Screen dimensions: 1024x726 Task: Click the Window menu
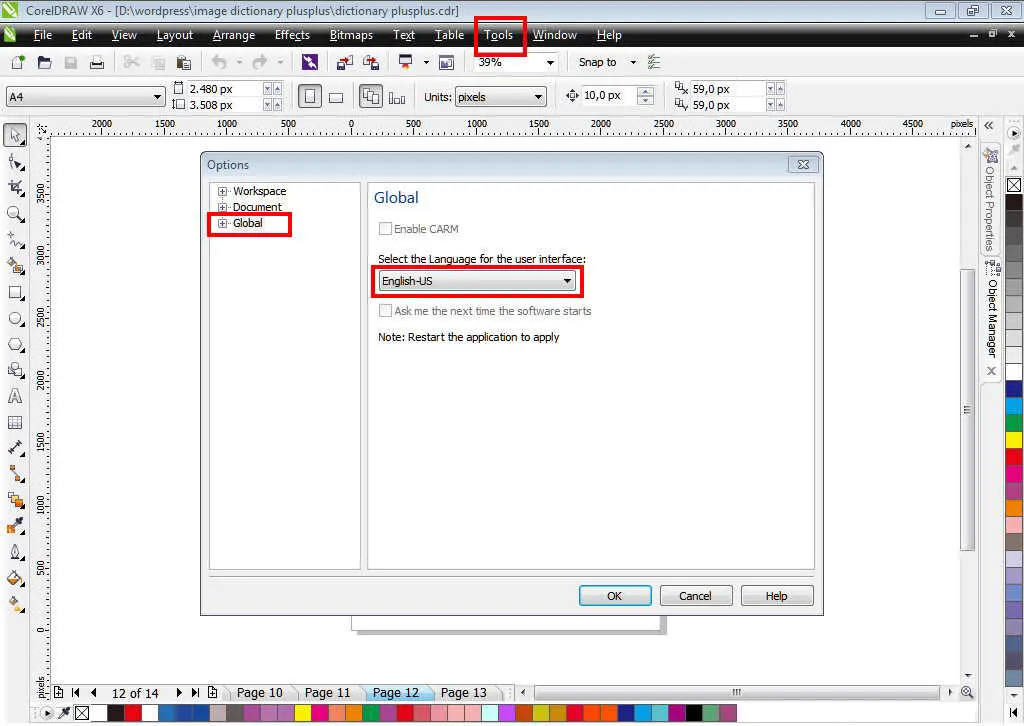[x=554, y=35]
